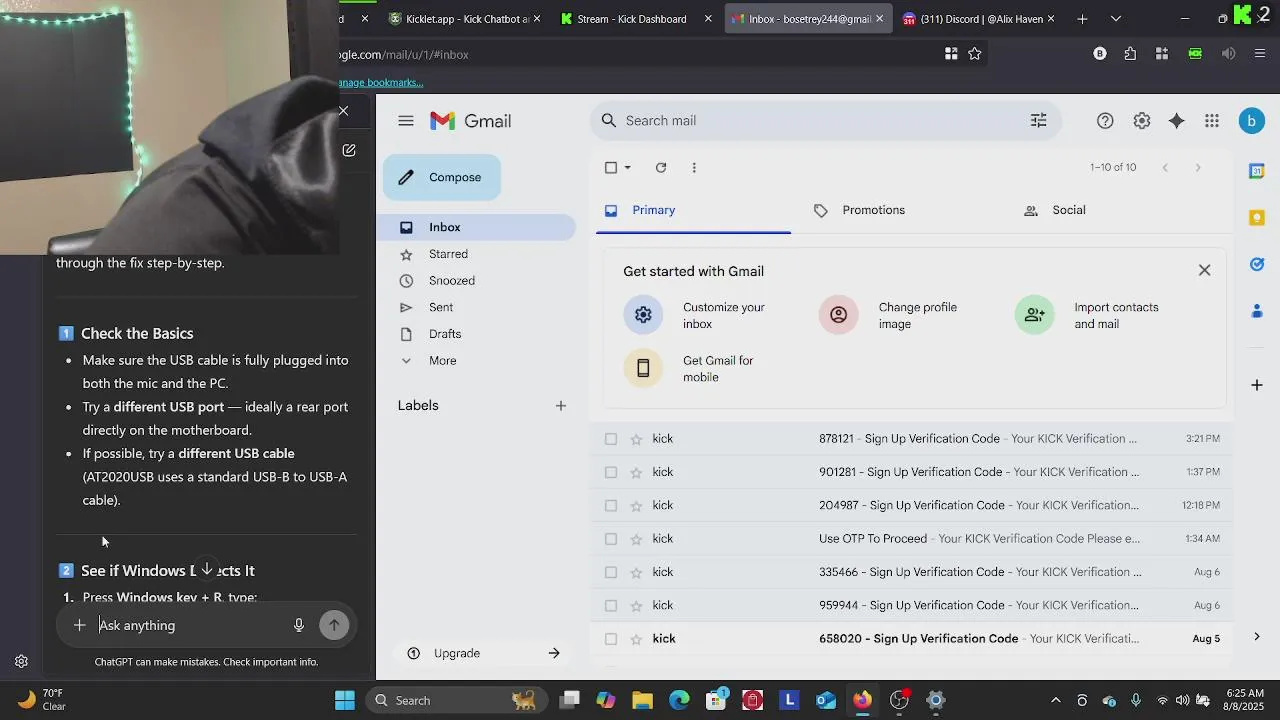This screenshot has width=1280, height=720.
Task: Bookmark this page star icon
Action: click(x=975, y=54)
